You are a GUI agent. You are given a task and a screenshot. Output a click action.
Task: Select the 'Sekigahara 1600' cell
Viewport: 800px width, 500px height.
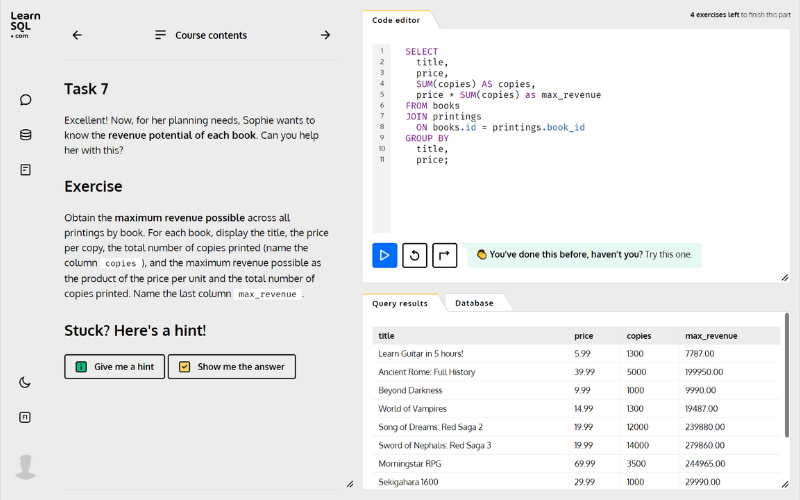click(408, 482)
